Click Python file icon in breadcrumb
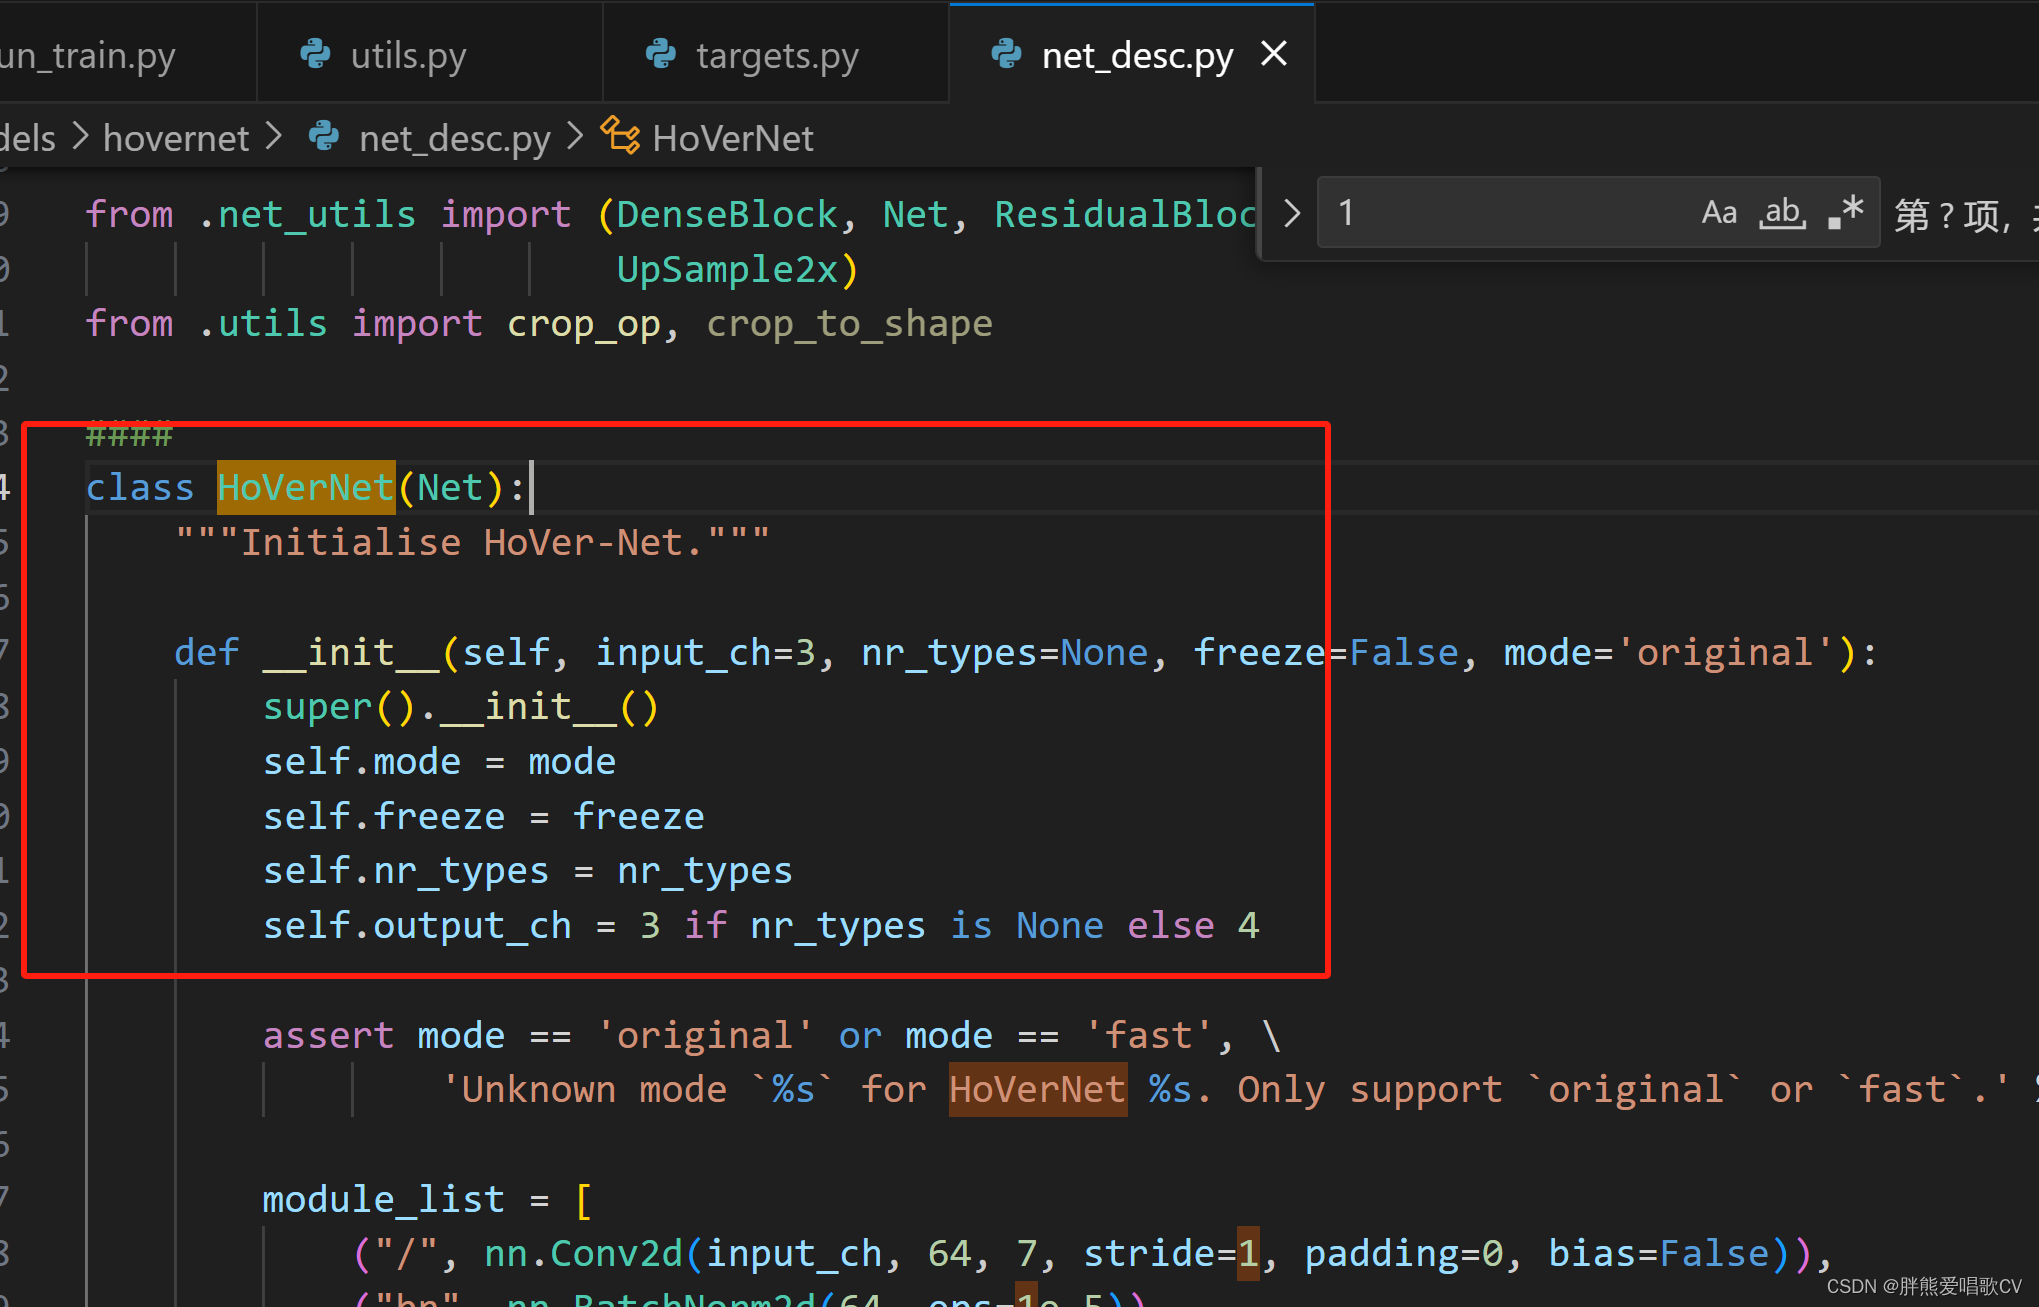The image size is (2039, 1307). coord(324,137)
